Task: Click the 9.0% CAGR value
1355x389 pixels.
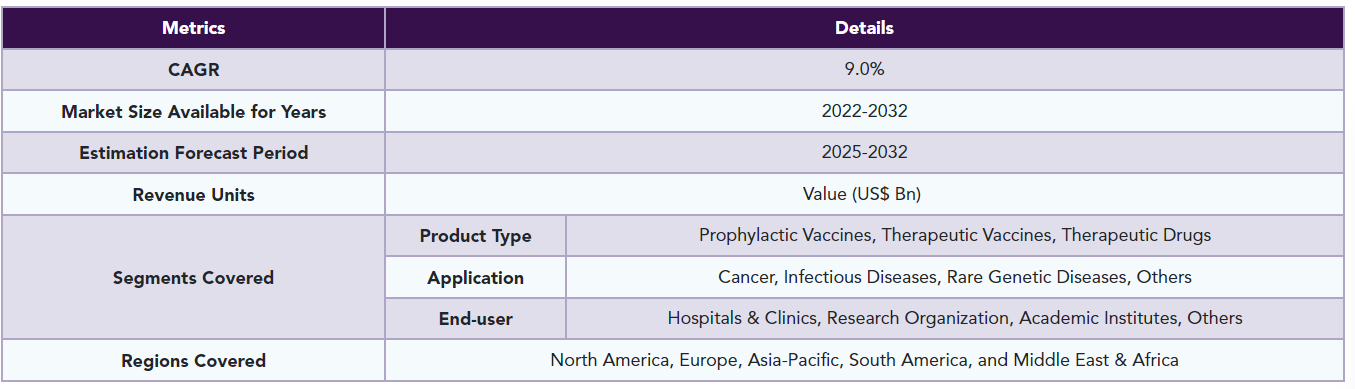Action: [865, 70]
